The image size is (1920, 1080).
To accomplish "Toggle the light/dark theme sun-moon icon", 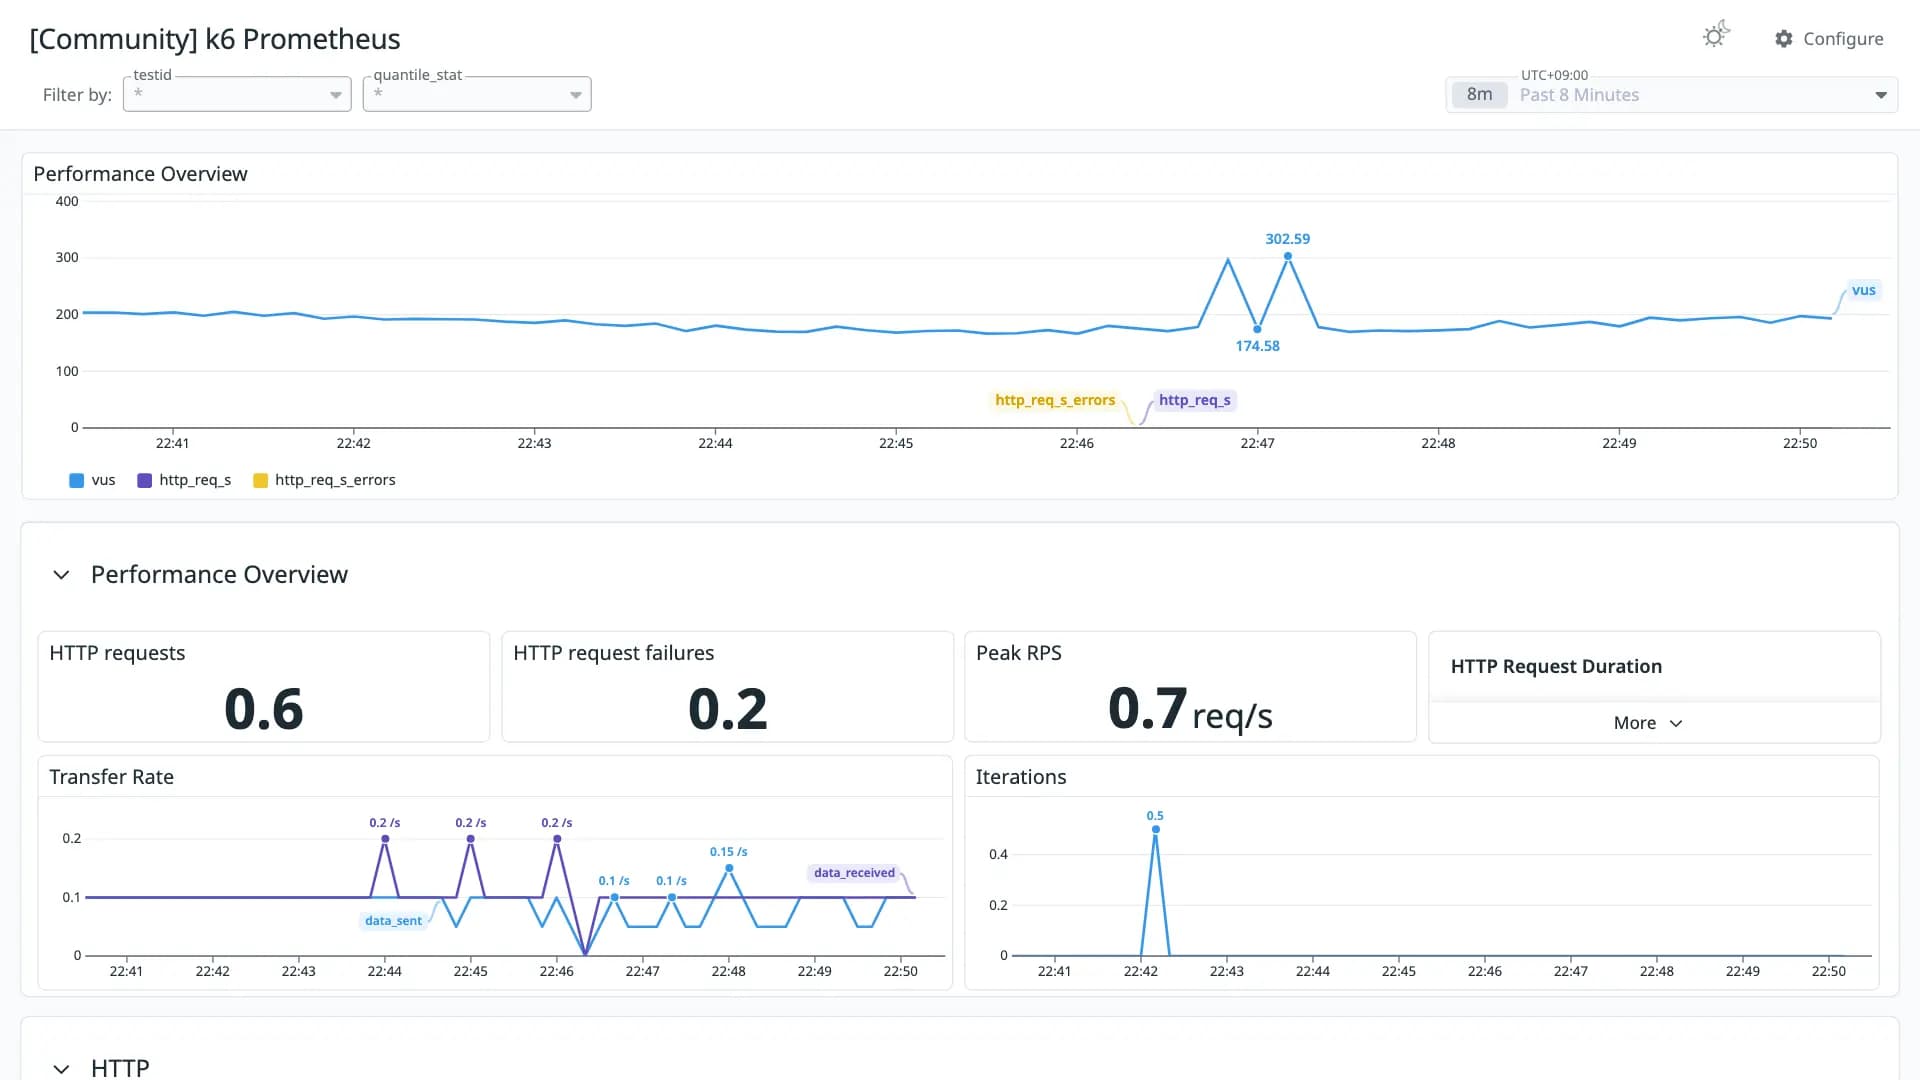I will click(1716, 36).
